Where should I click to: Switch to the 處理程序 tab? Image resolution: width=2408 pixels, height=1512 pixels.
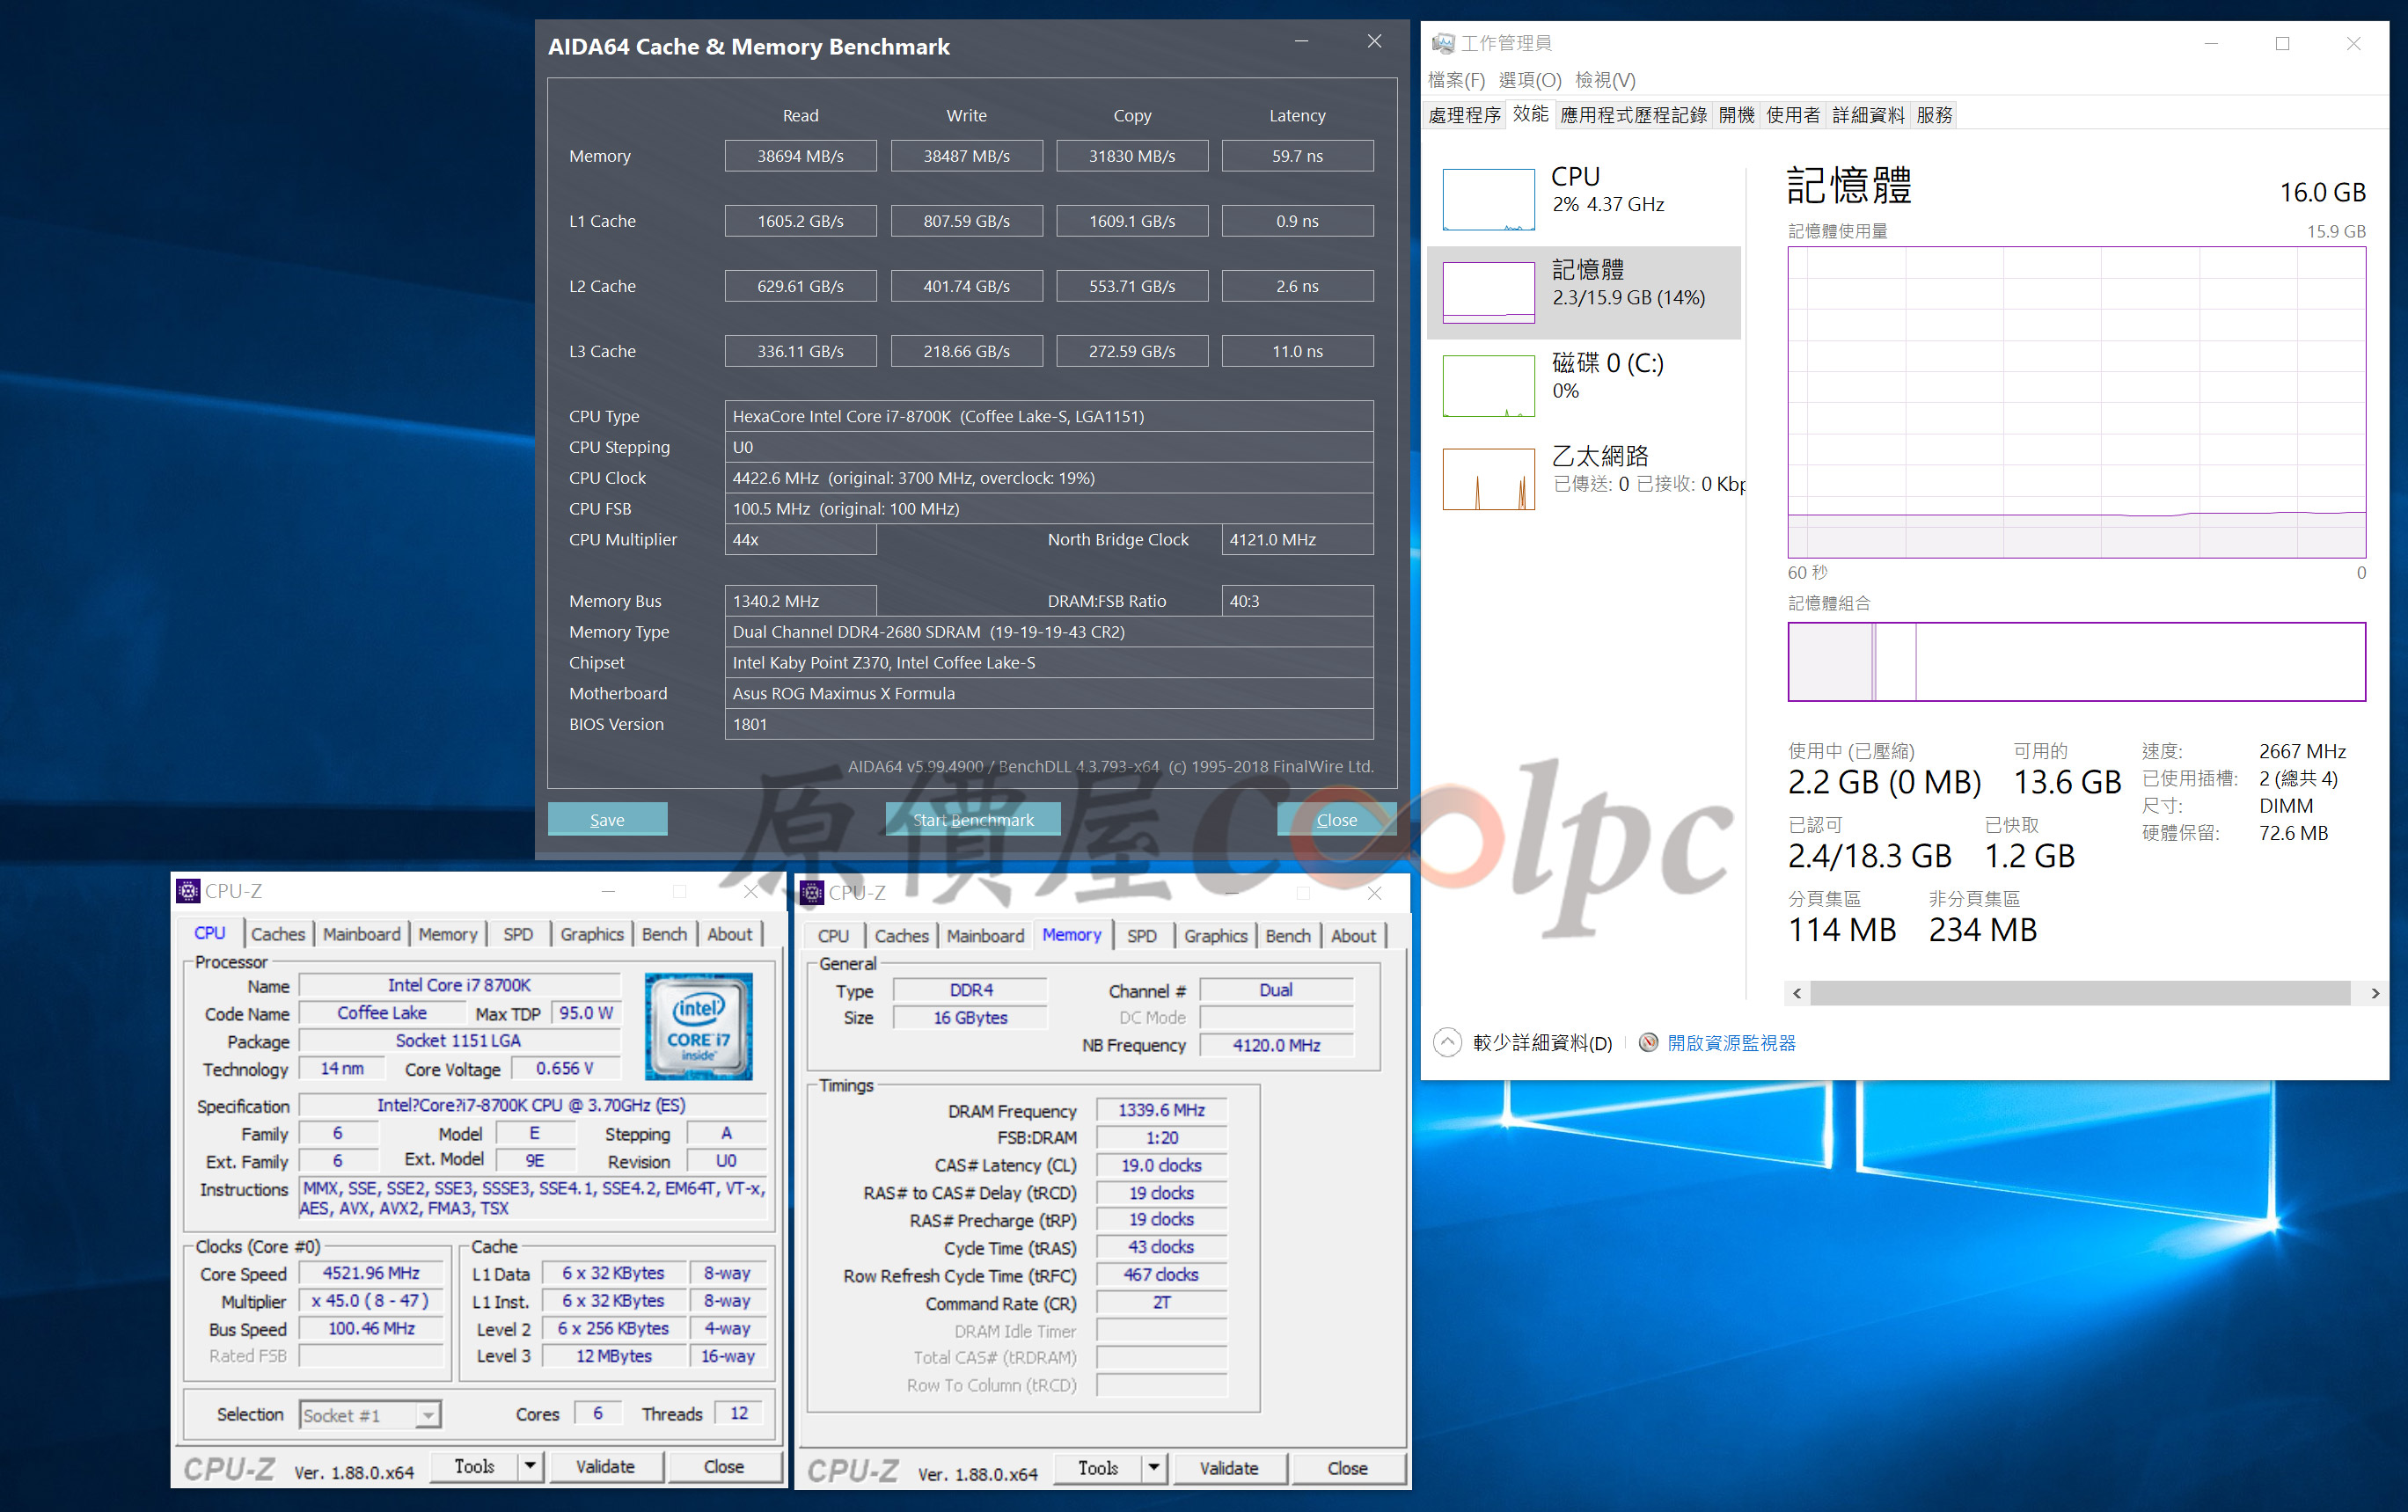(x=1465, y=115)
